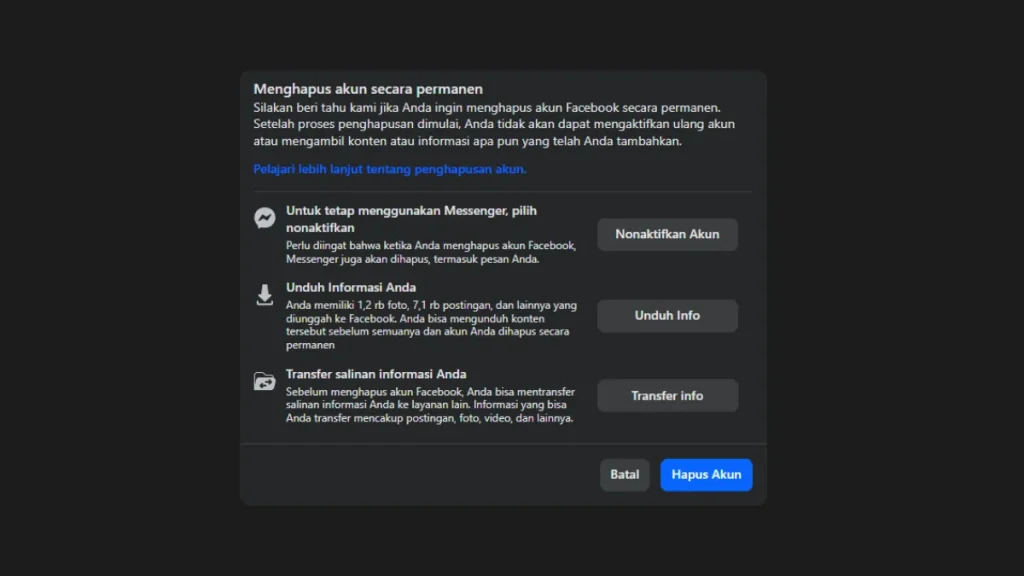Screen dimensions: 1024x576
Task: Click the Transfer salinan informasi Anda heading
Action: coord(376,374)
